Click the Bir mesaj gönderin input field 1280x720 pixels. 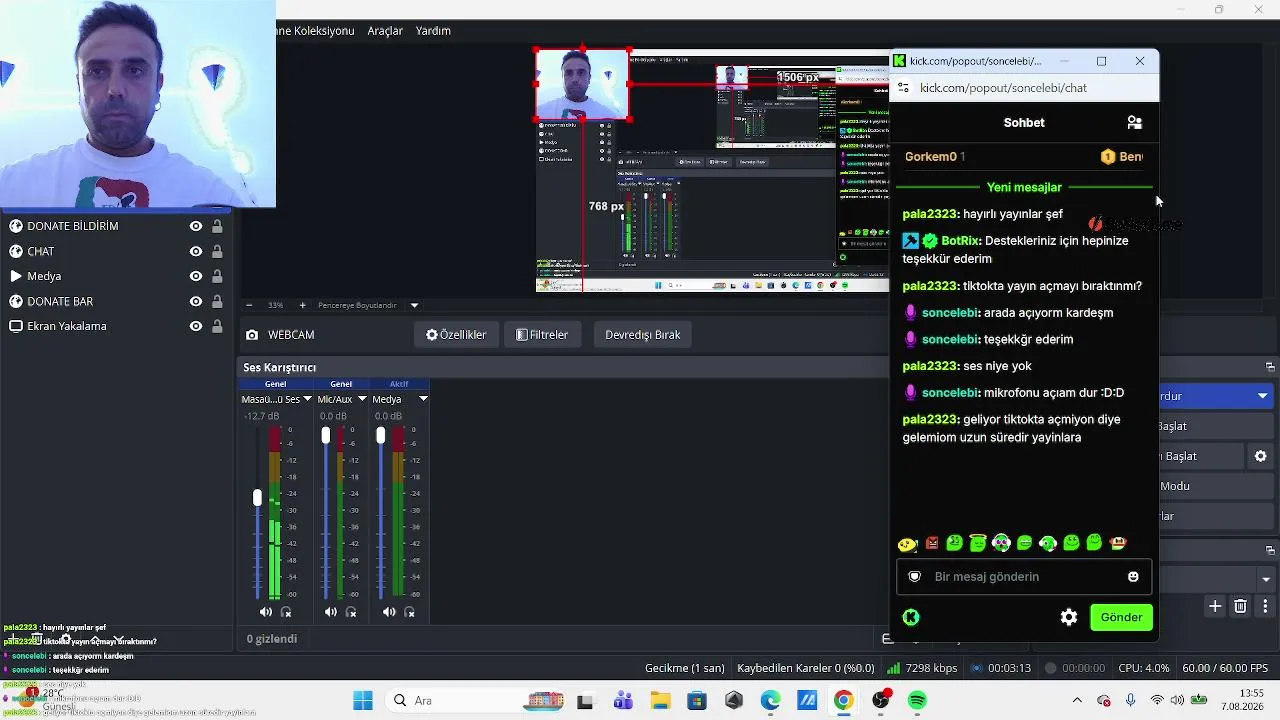click(x=1024, y=577)
